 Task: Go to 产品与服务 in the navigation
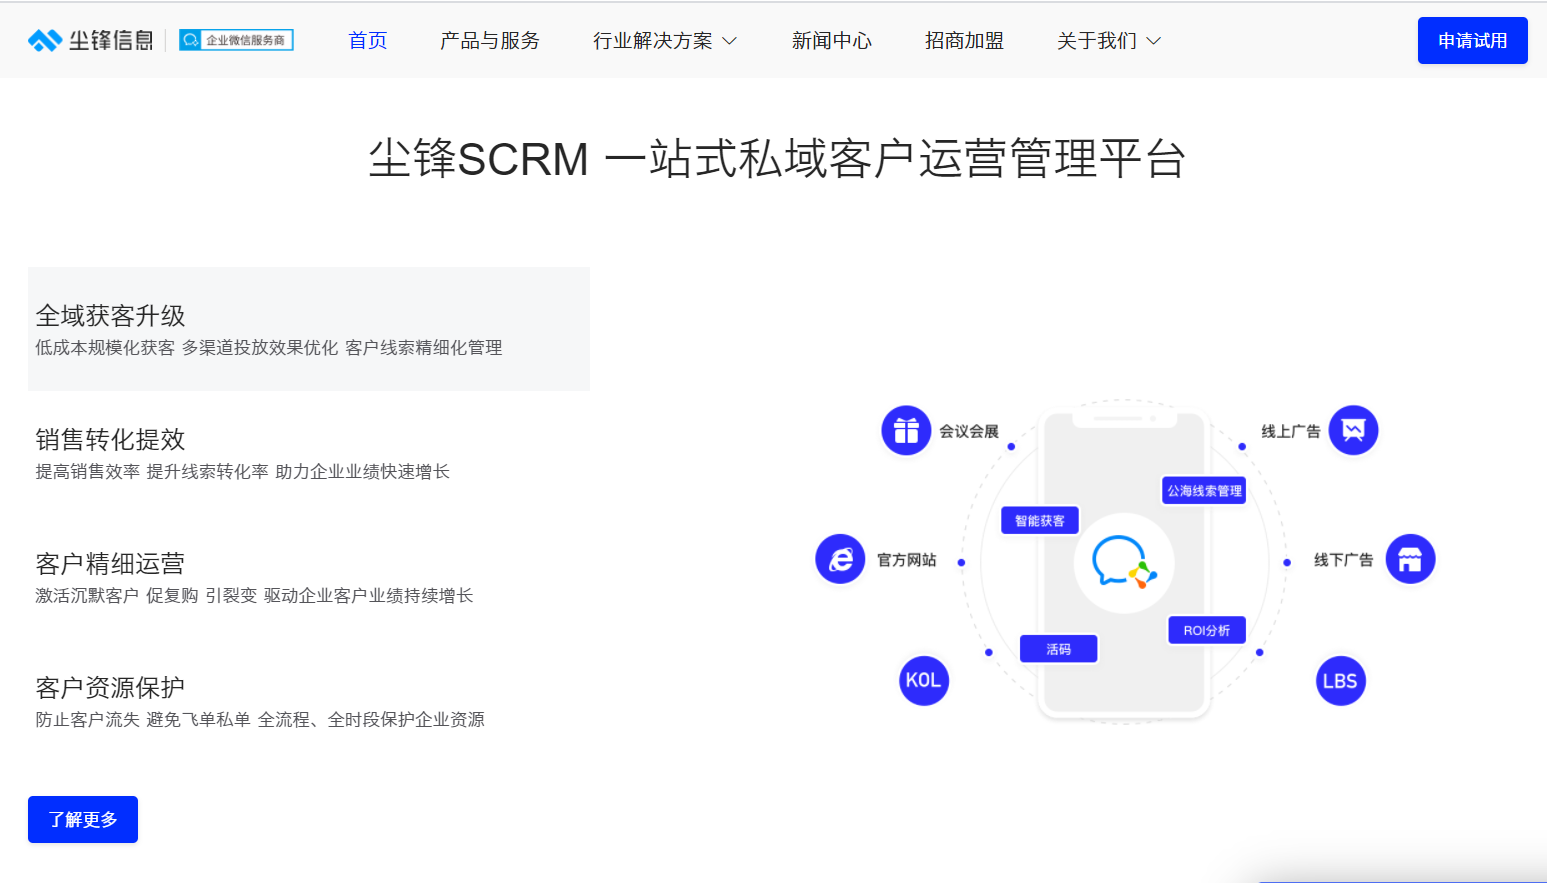(490, 41)
